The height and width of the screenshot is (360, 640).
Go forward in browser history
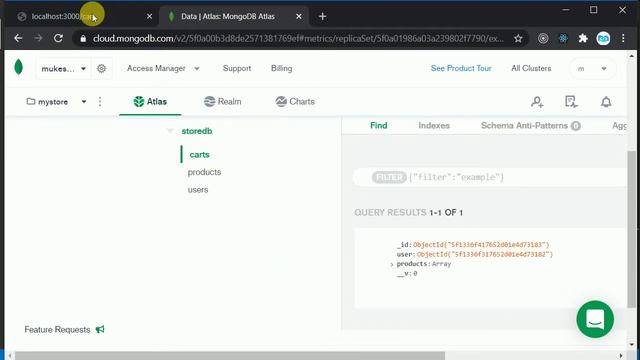pos(38,38)
